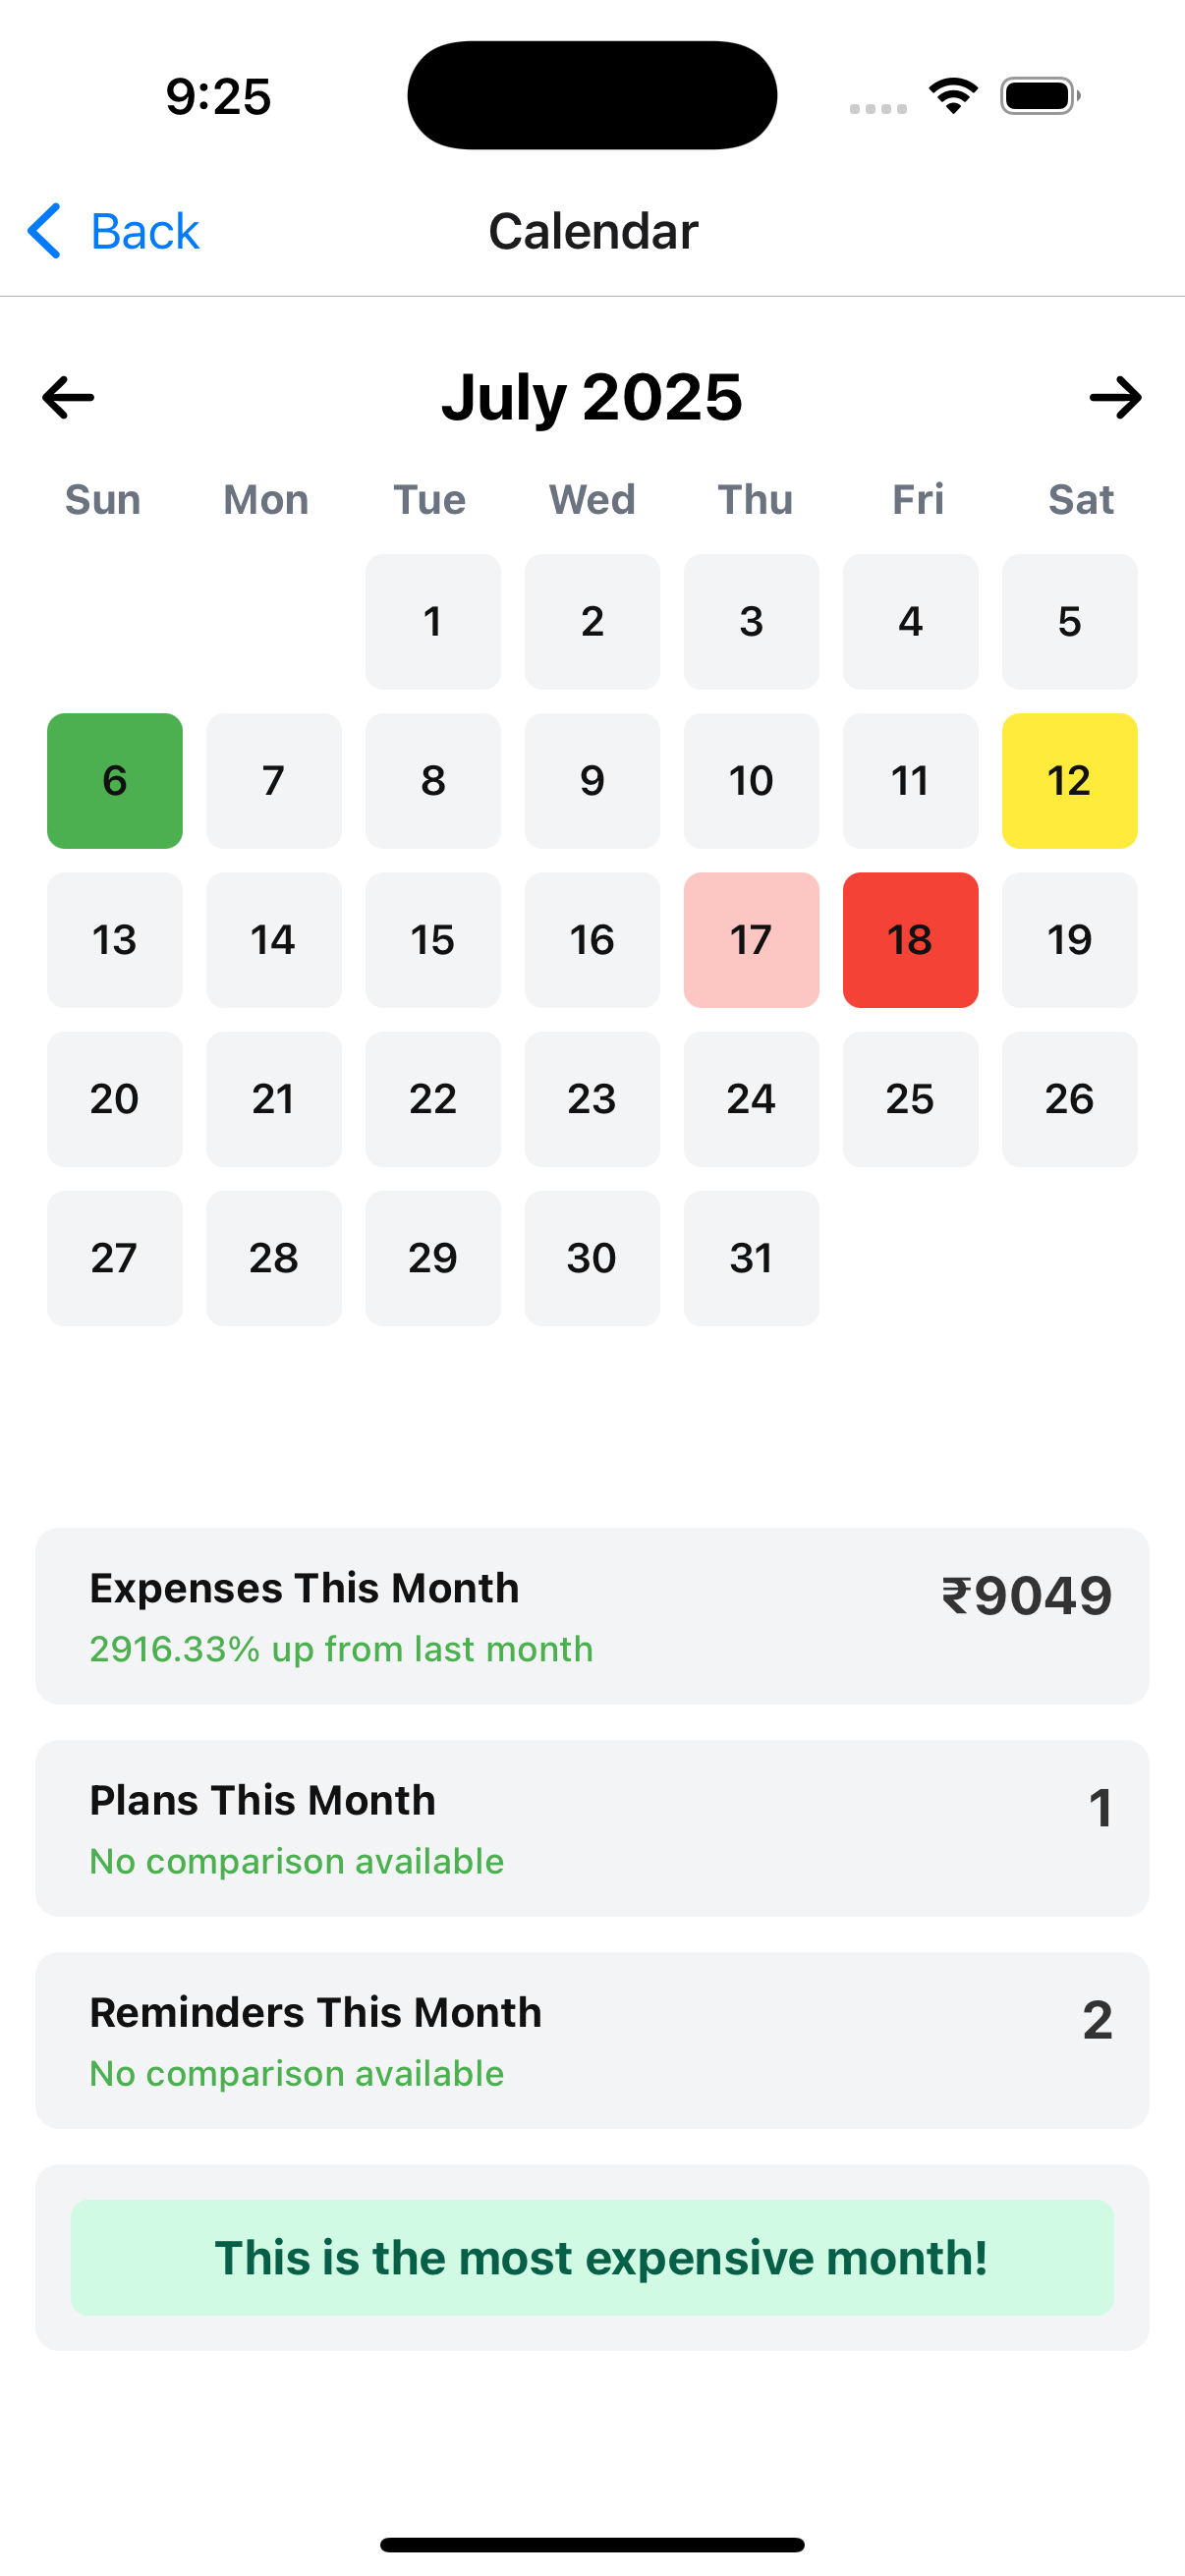Select date July 31
The image size is (1185, 2576).
click(751, 1258)
